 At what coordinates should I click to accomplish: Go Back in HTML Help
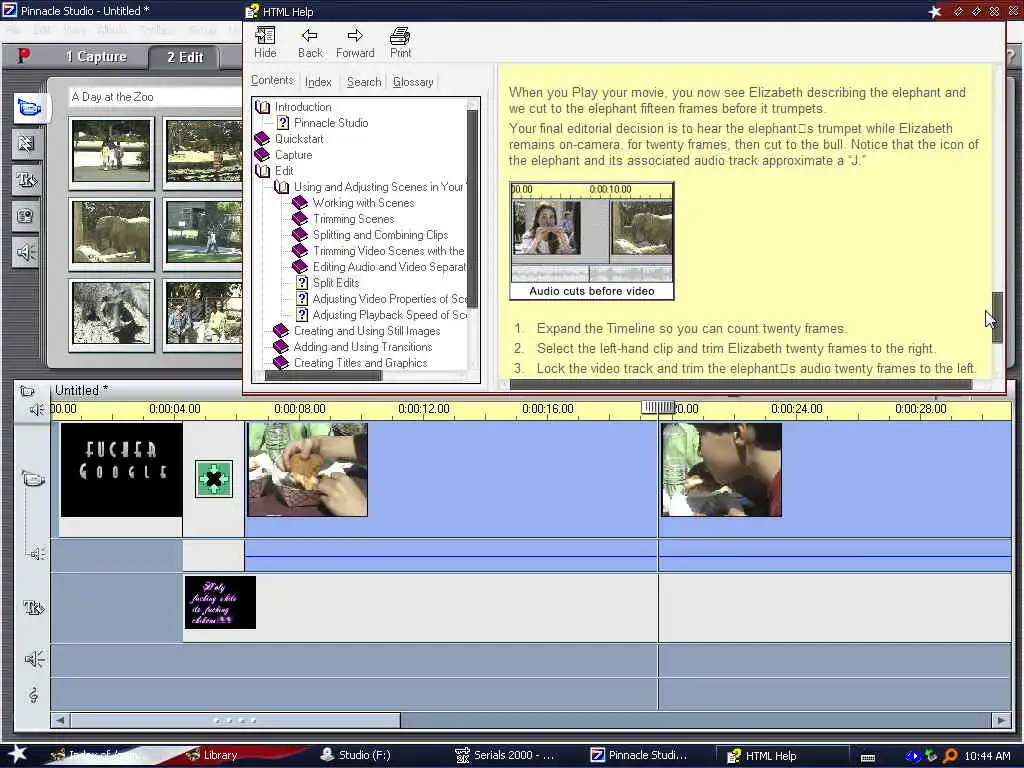coord(310,42)
